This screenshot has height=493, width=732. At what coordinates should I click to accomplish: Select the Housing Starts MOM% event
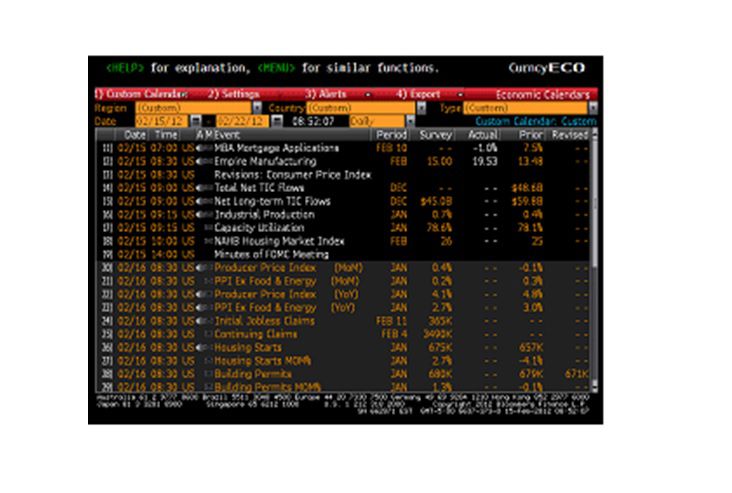[x=263, y=361]
